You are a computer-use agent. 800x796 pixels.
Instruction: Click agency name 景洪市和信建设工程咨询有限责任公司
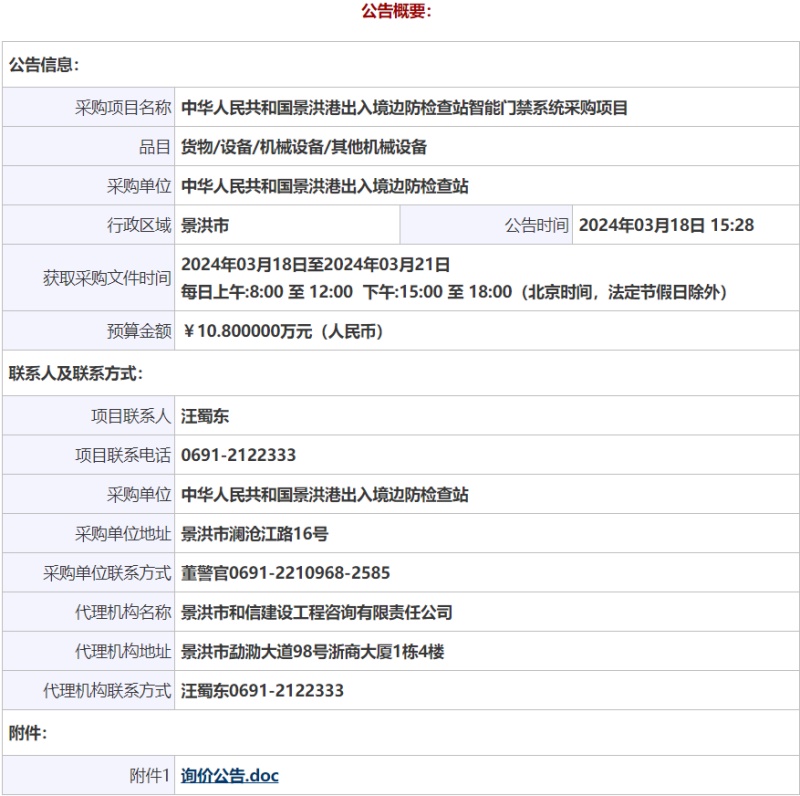coord(316,612)
